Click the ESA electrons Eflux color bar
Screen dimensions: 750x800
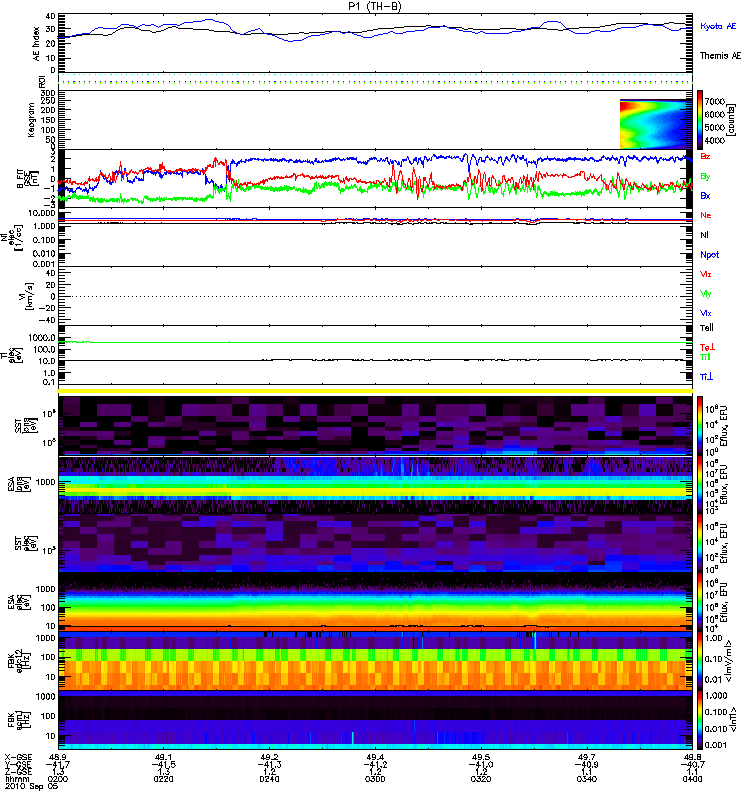tap(700, 602)
